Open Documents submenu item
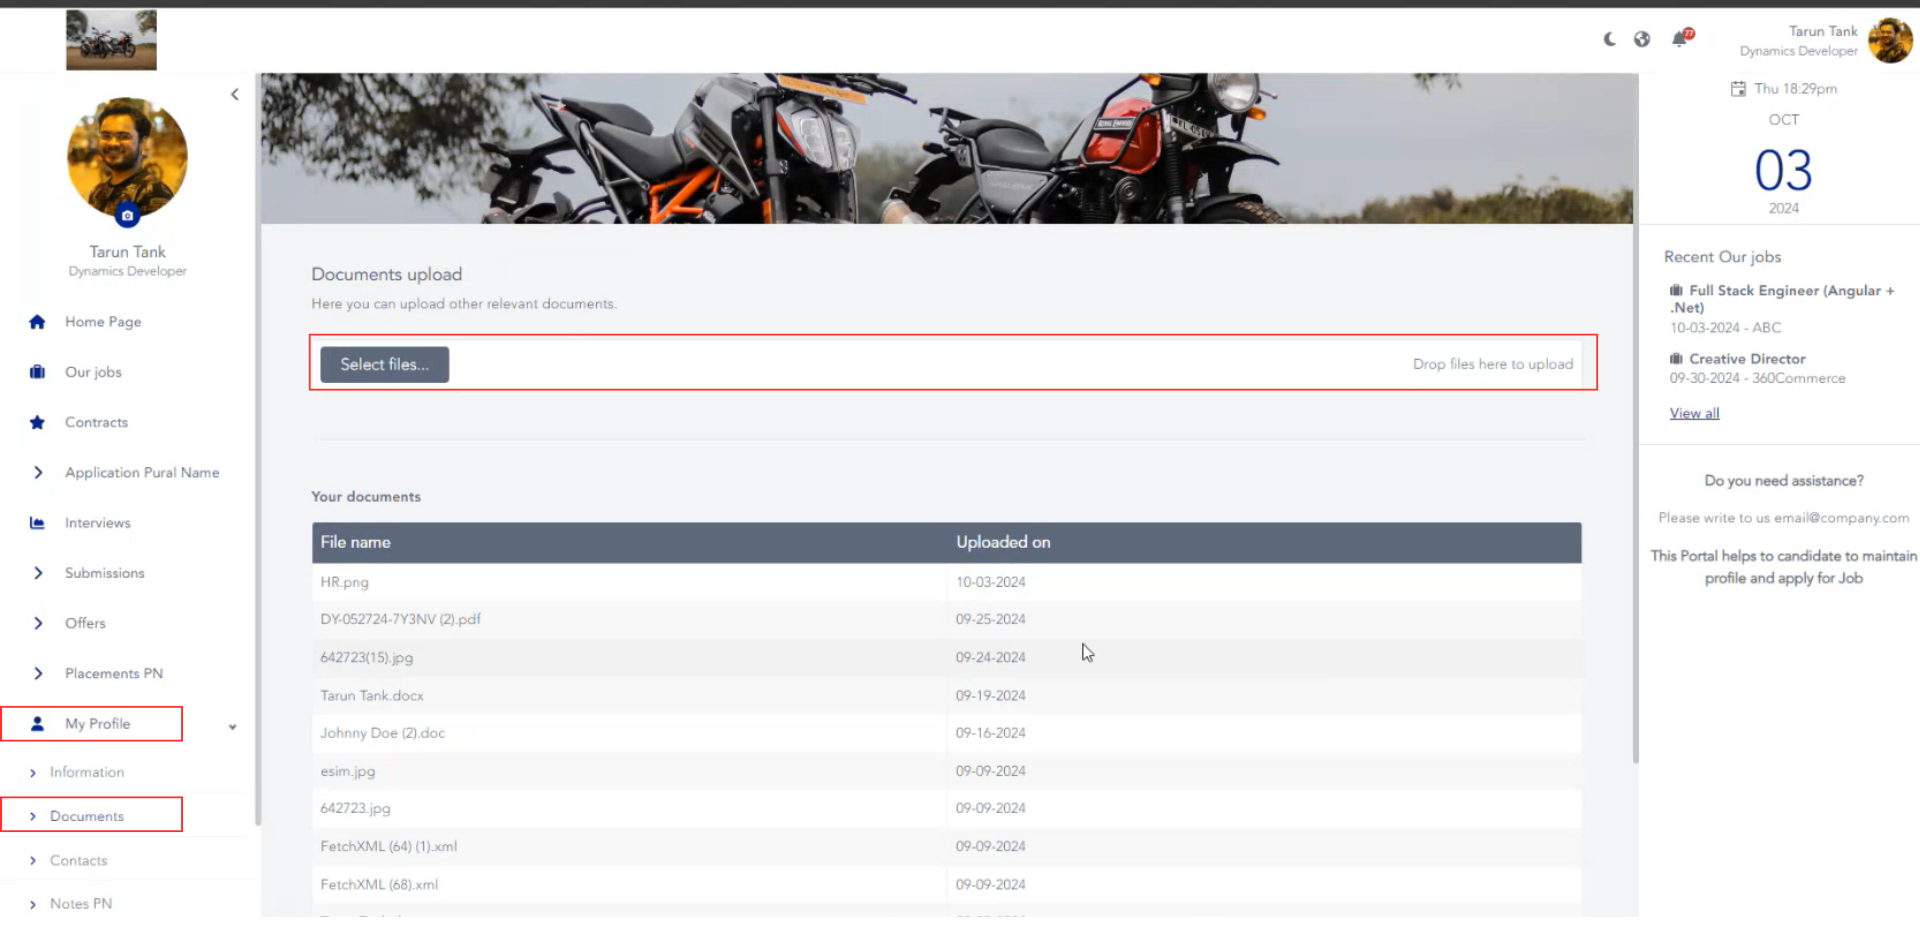The image size is (1920, 945). point(87,816)
